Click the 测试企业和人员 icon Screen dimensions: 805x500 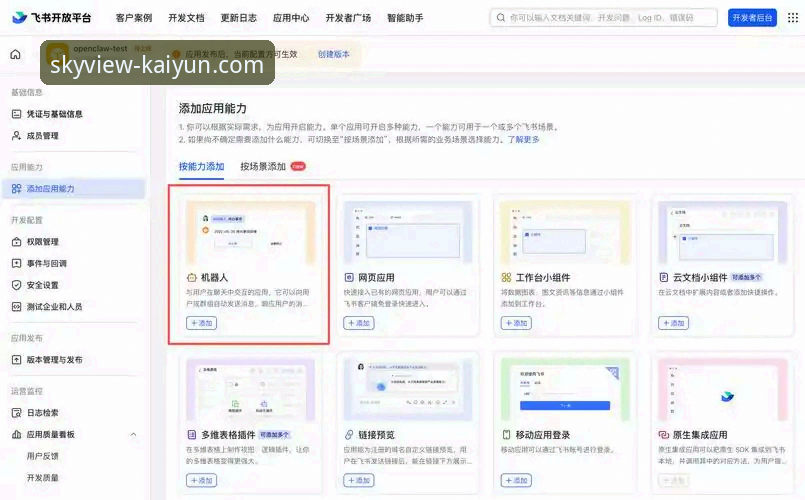click(16, 306)
